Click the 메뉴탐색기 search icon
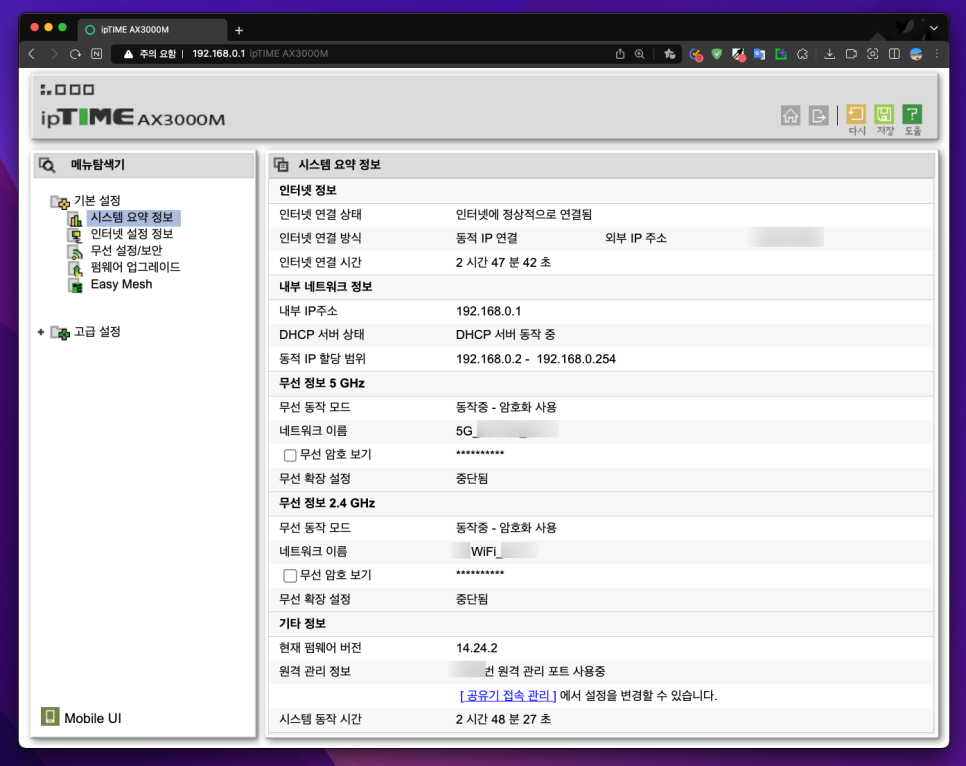Image resolution: width=966 pixels, height=766 pixels. 47,165
